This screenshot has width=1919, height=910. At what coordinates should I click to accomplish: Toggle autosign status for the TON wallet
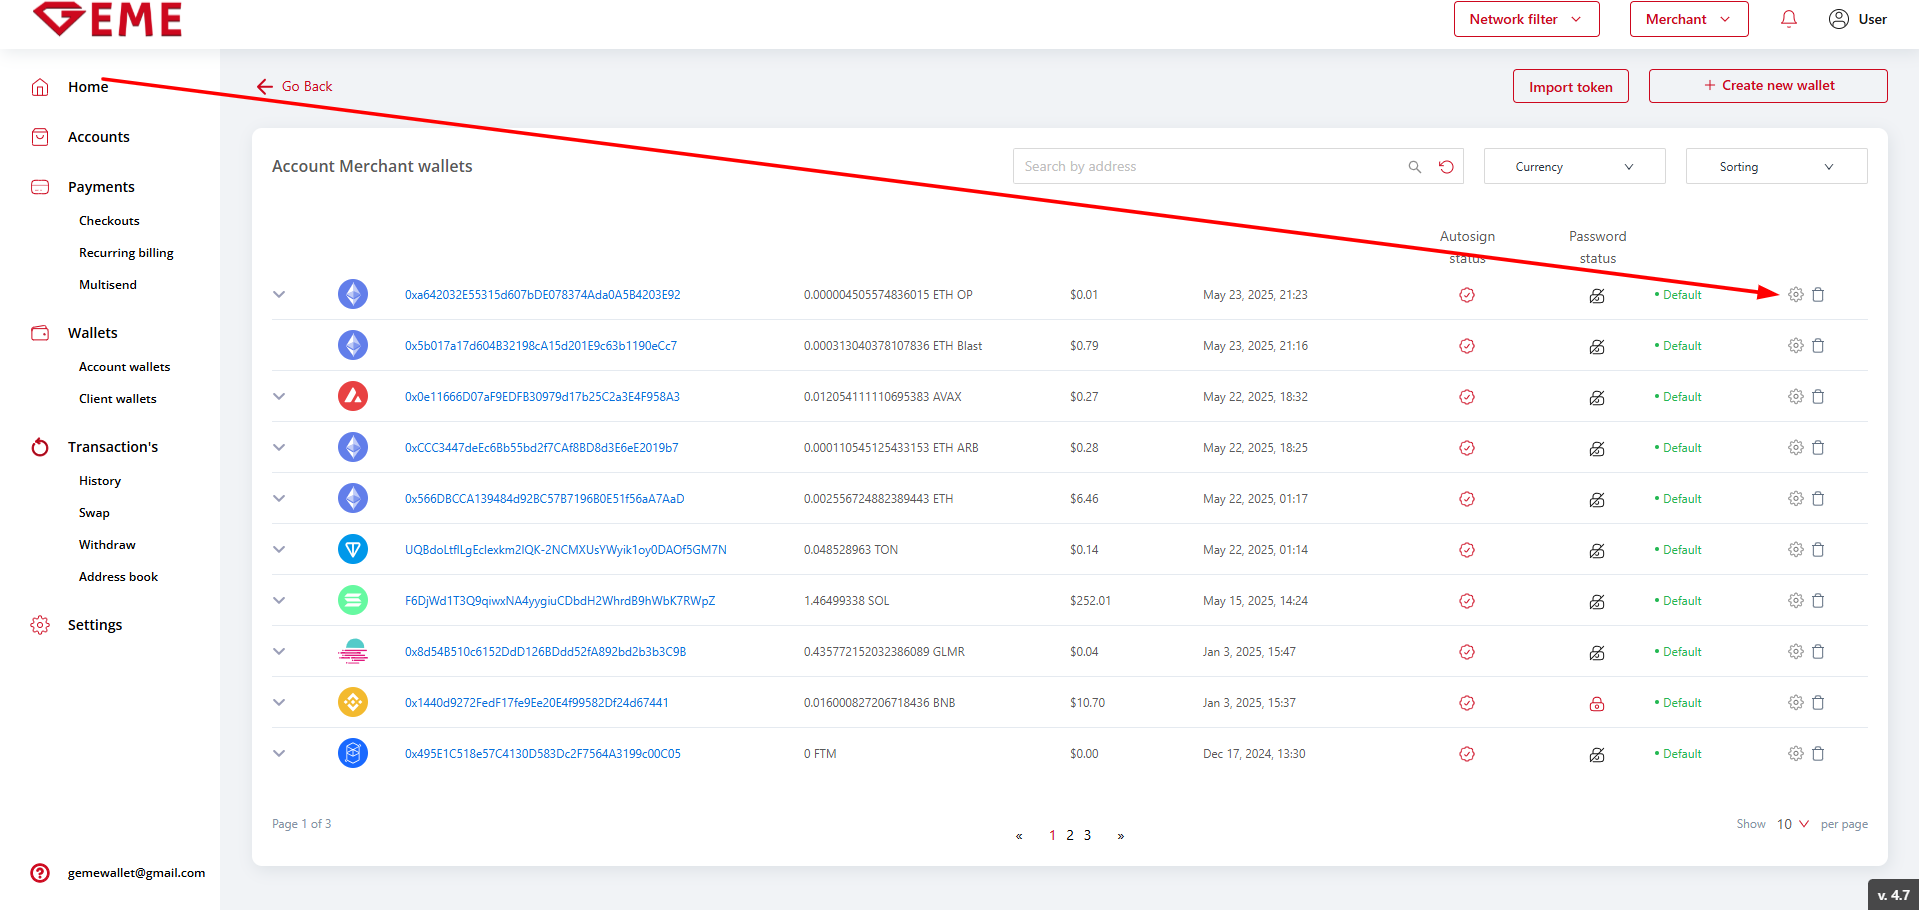[x=1466, y=550]
